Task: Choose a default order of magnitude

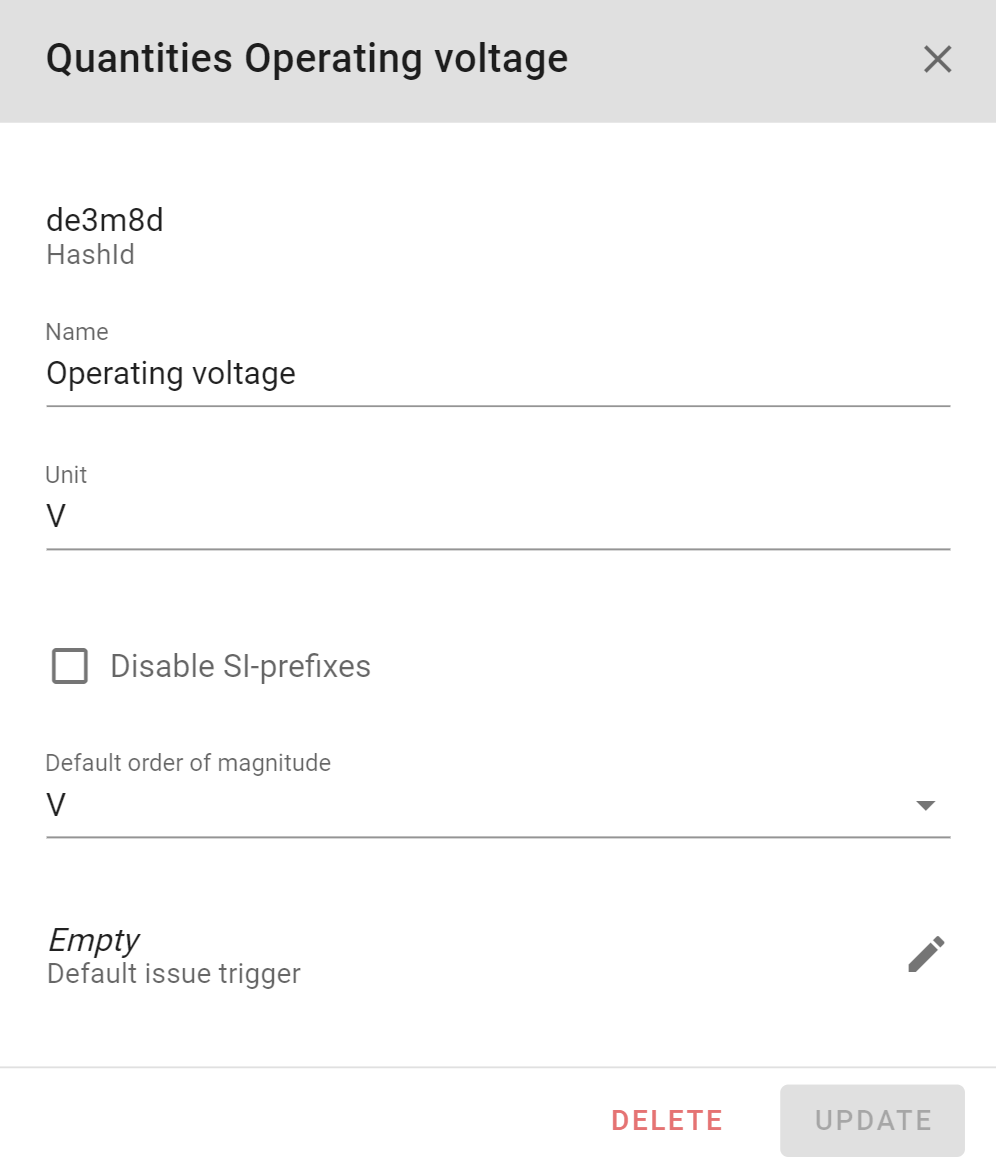Action: [x=500, y=805]
